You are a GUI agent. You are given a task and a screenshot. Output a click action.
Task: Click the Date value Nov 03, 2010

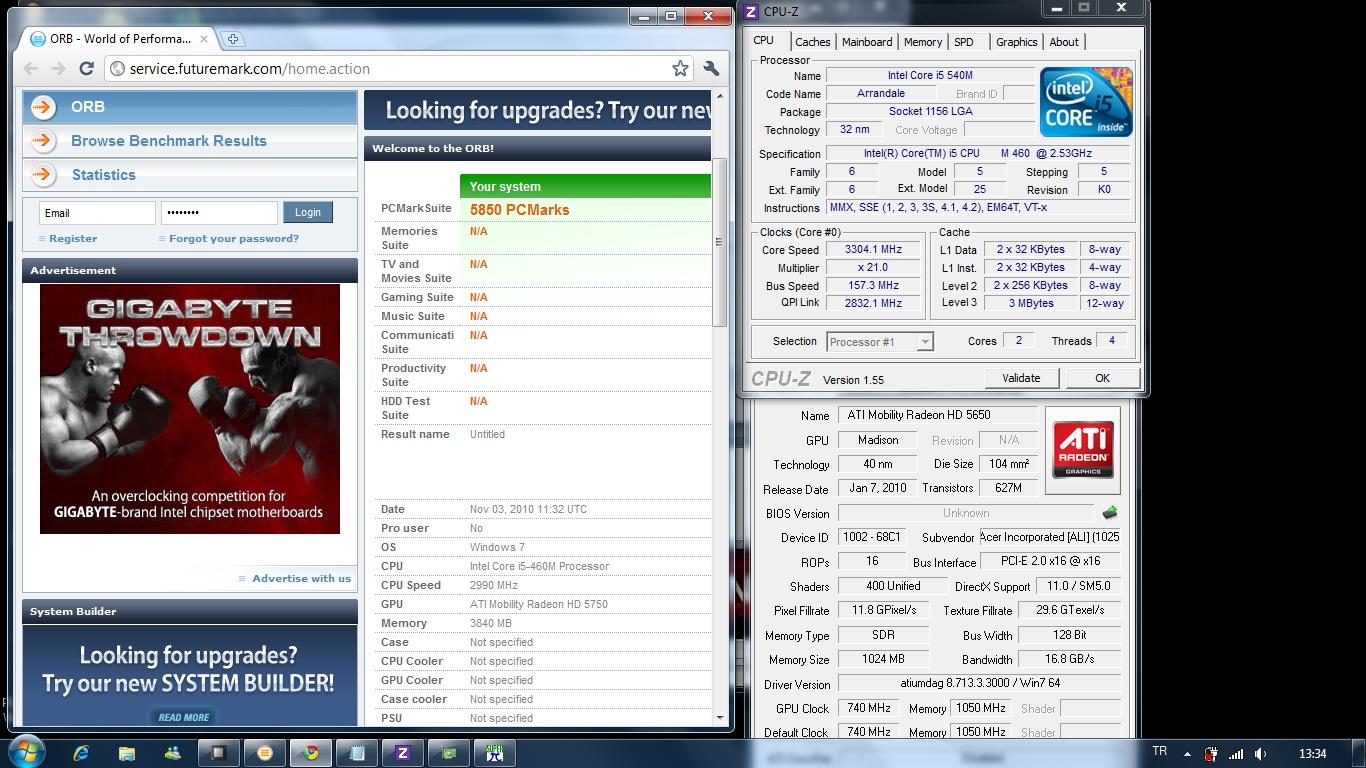(528, 509)
